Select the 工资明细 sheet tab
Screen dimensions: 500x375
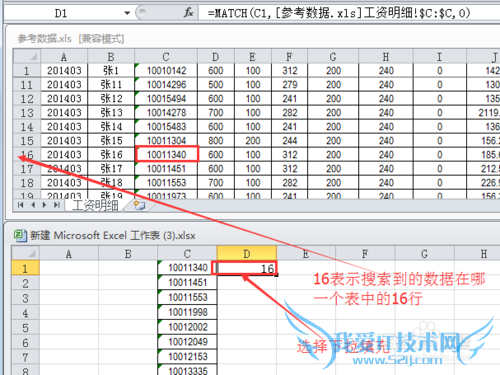tap(95, 205)
